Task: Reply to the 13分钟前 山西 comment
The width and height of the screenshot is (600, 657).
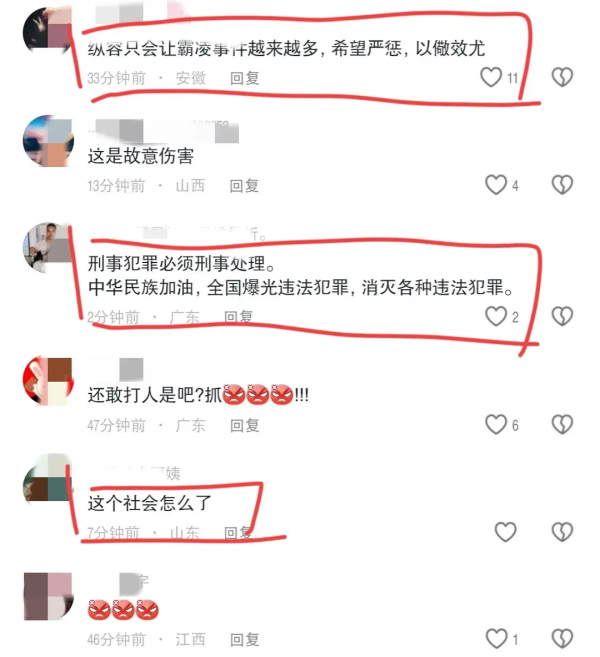Action: click(x=244, y=186)
